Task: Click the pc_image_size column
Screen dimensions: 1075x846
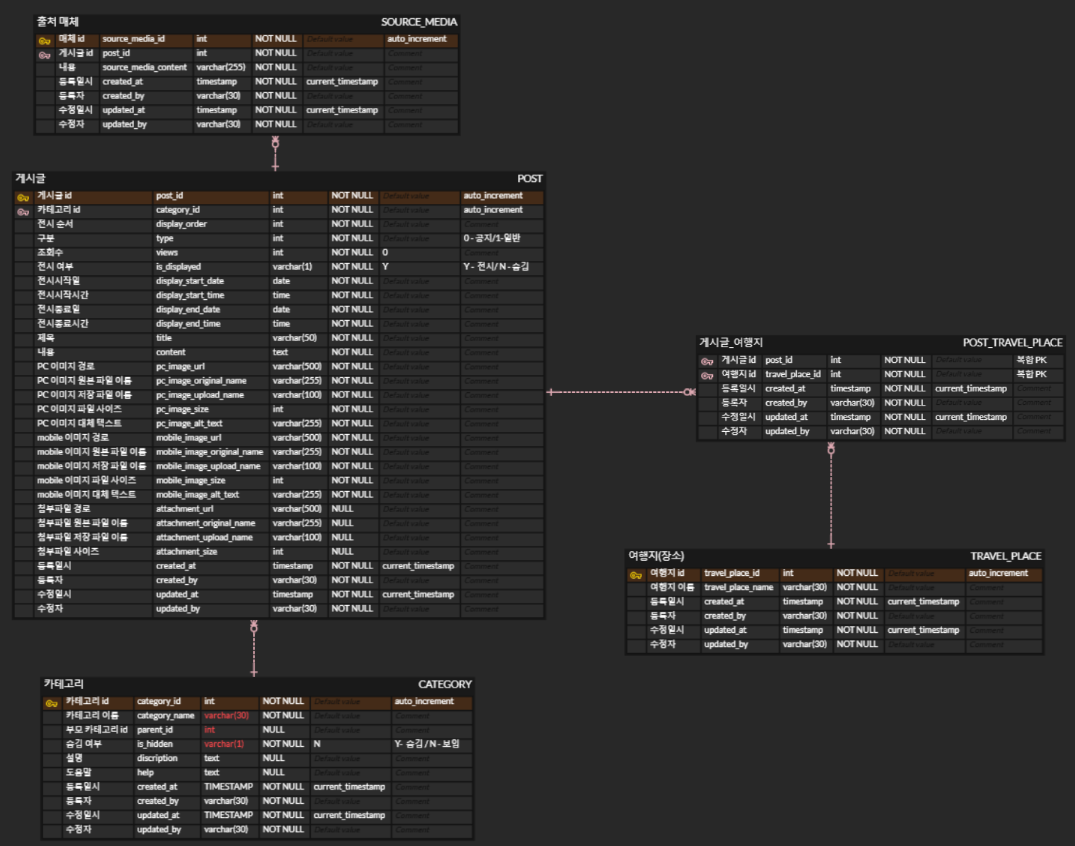Action: click(182, 409)
